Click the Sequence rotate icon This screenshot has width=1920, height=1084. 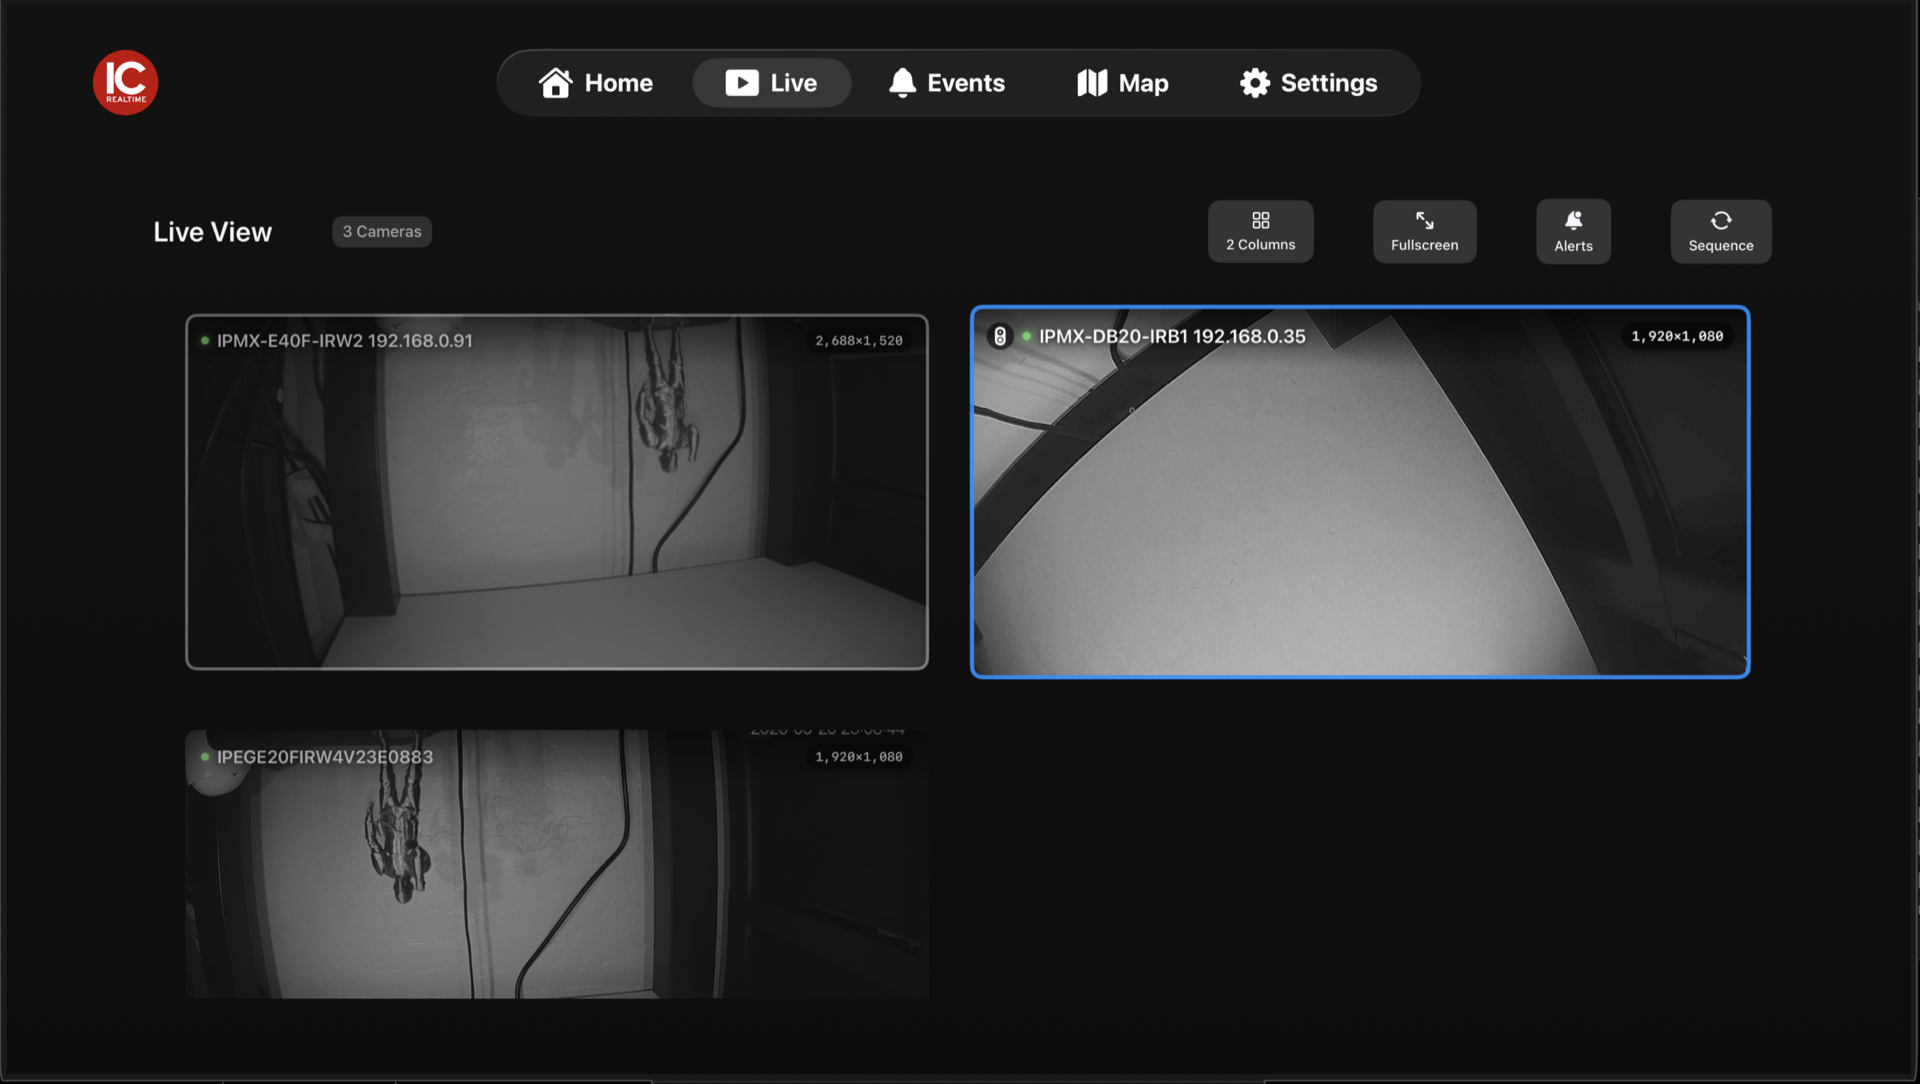(1721, 220)
